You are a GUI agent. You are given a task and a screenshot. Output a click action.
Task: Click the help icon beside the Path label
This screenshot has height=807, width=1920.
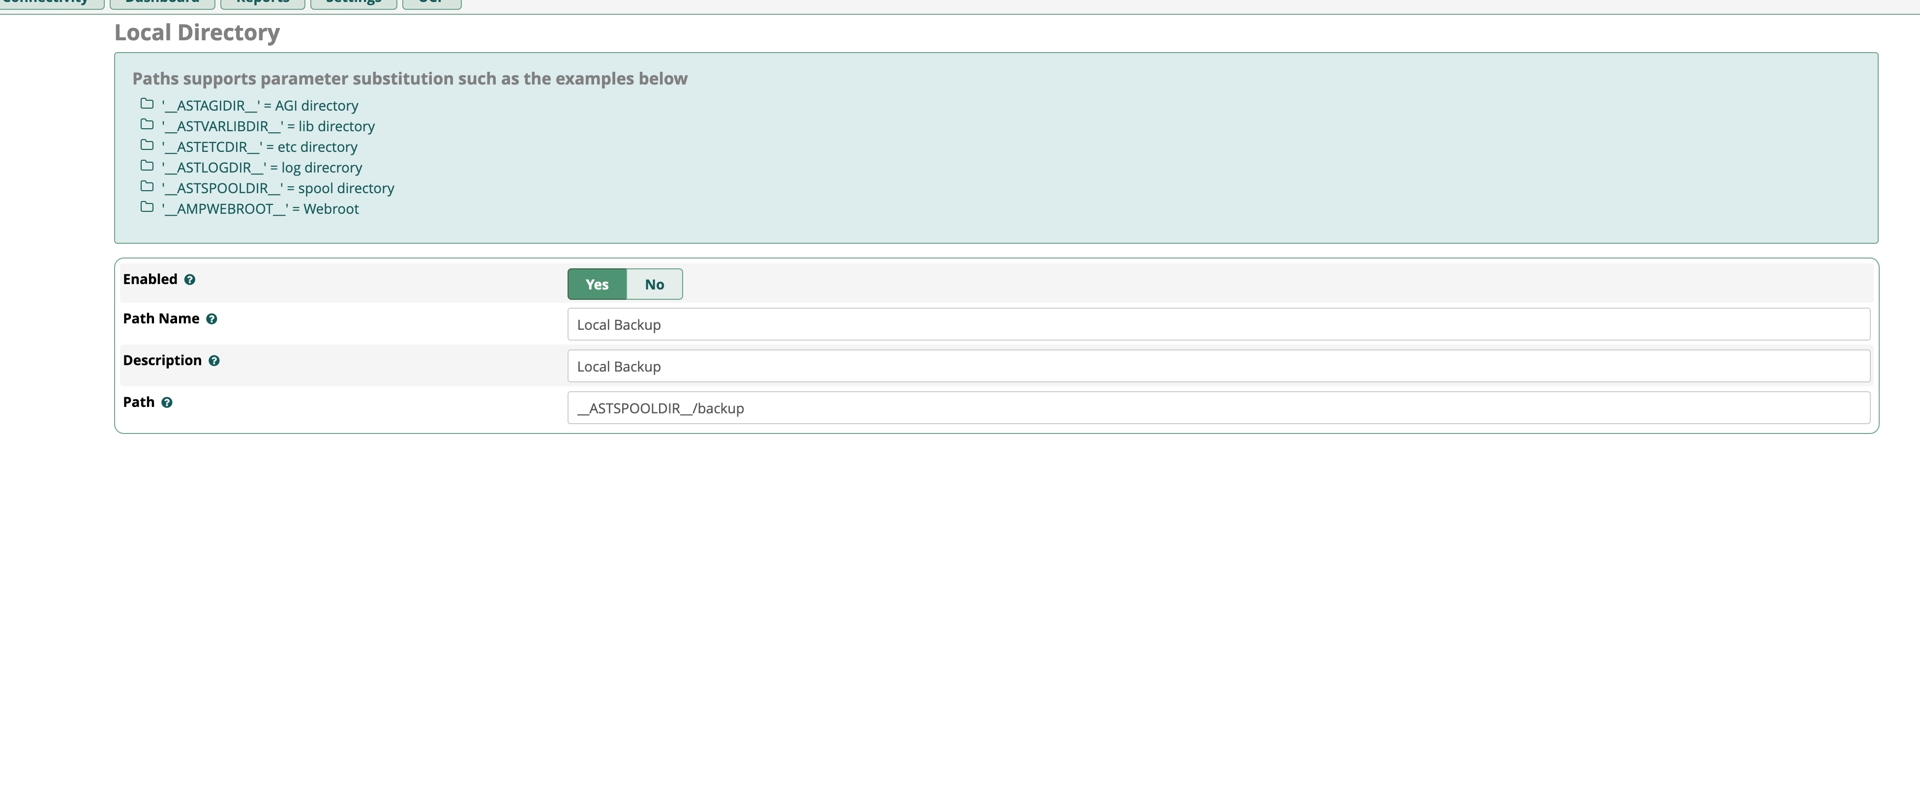[x=167, y=403]
